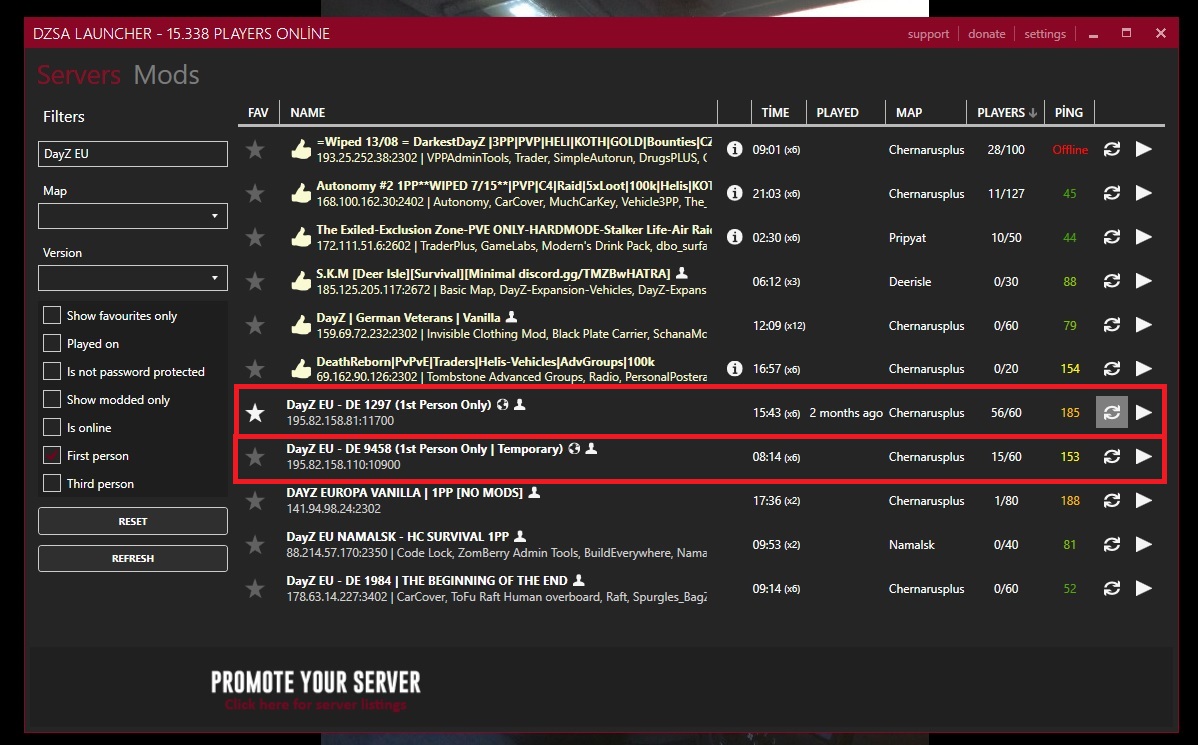Focus the server search field 'DayZ EU'
The image size is (1198, 745).
pyautogui.click(x=133, y=154)
